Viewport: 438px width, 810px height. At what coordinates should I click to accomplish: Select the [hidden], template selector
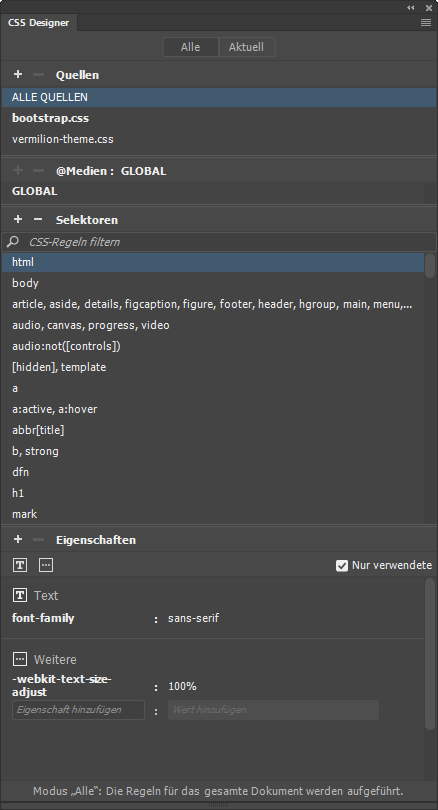(213, 367)
